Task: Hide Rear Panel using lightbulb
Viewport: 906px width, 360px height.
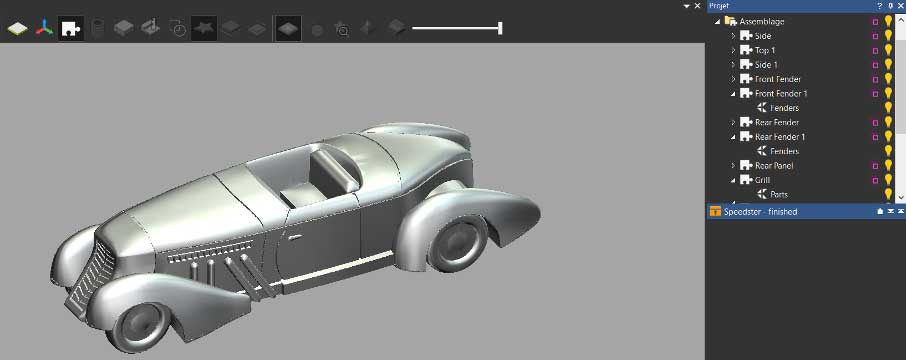Action: coord(888,165)
